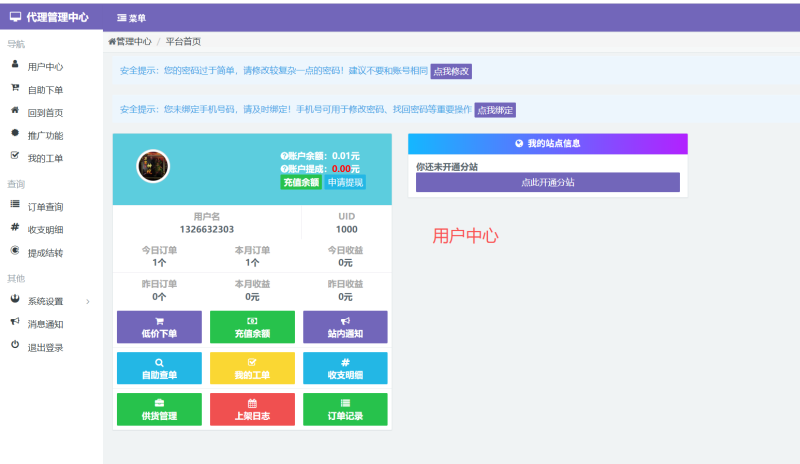Click the megaphone icon beside 消息通知

15,322
